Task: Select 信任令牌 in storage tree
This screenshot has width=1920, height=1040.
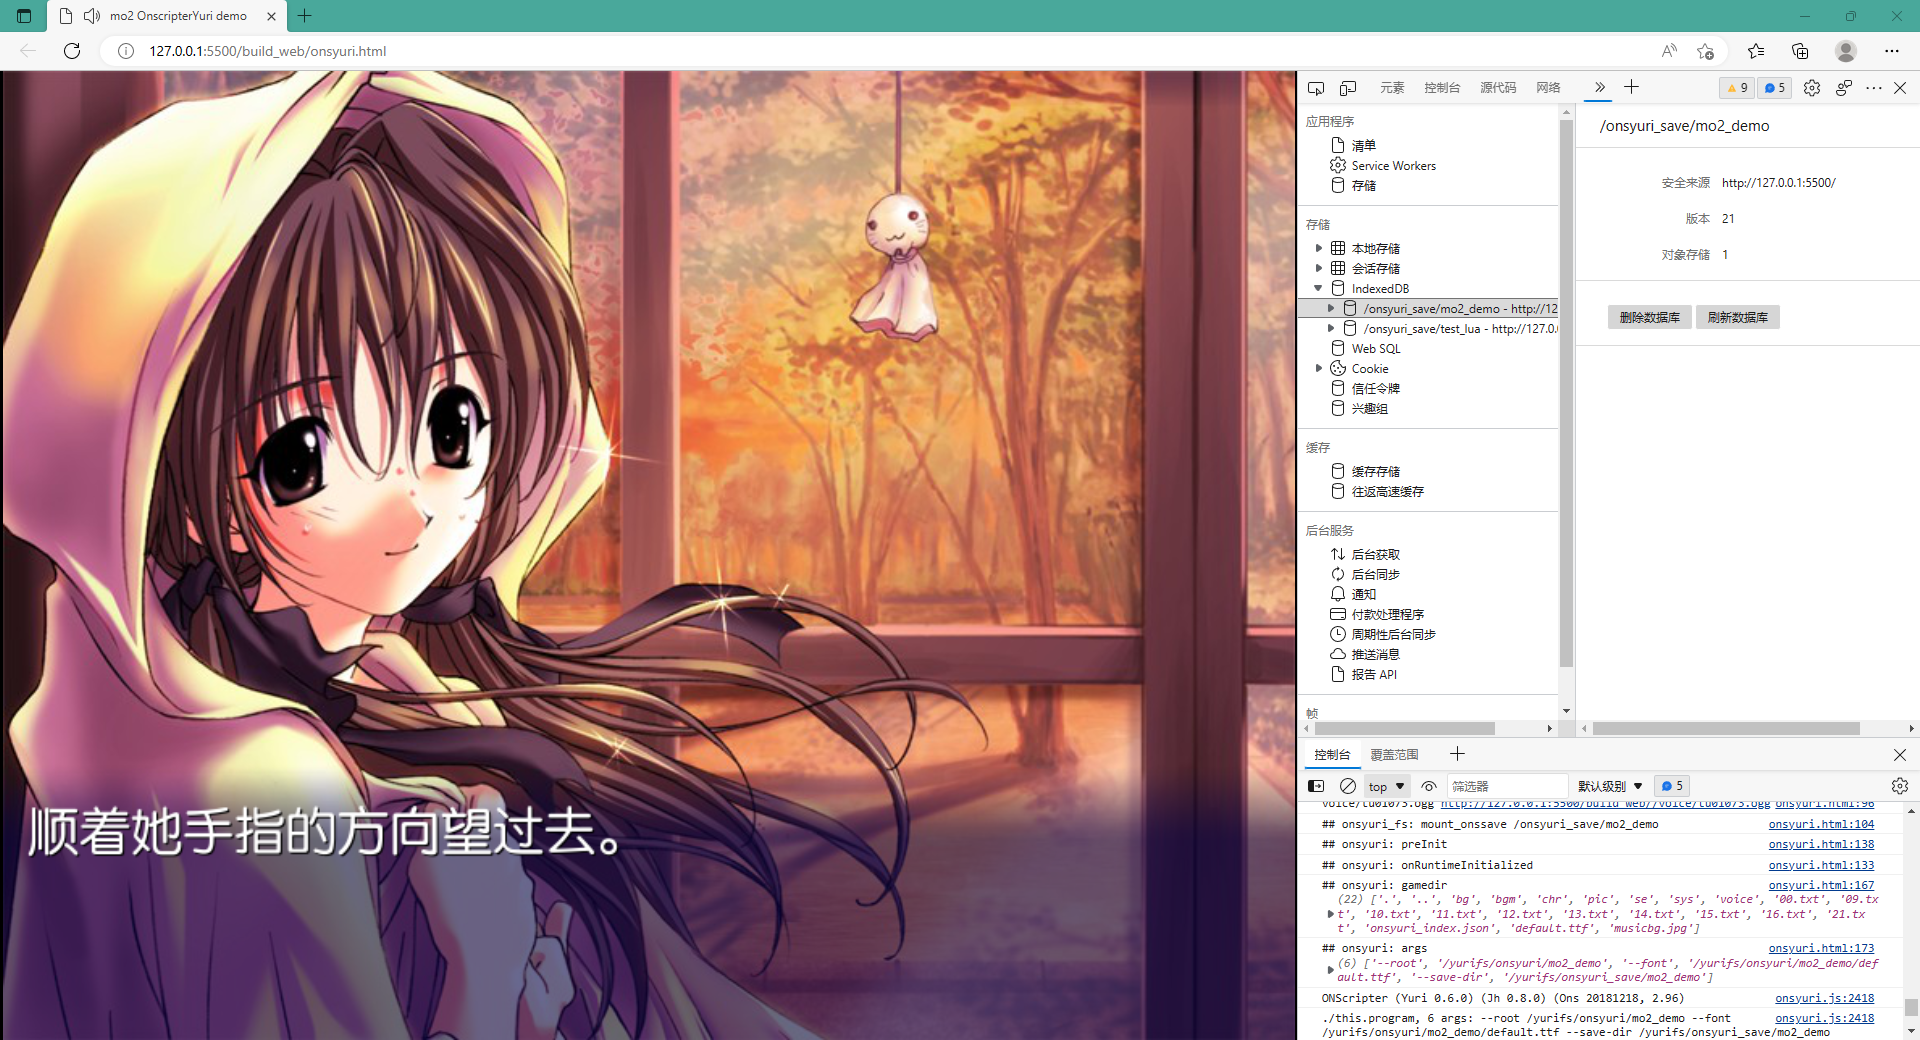Action: pos(1376,388)
